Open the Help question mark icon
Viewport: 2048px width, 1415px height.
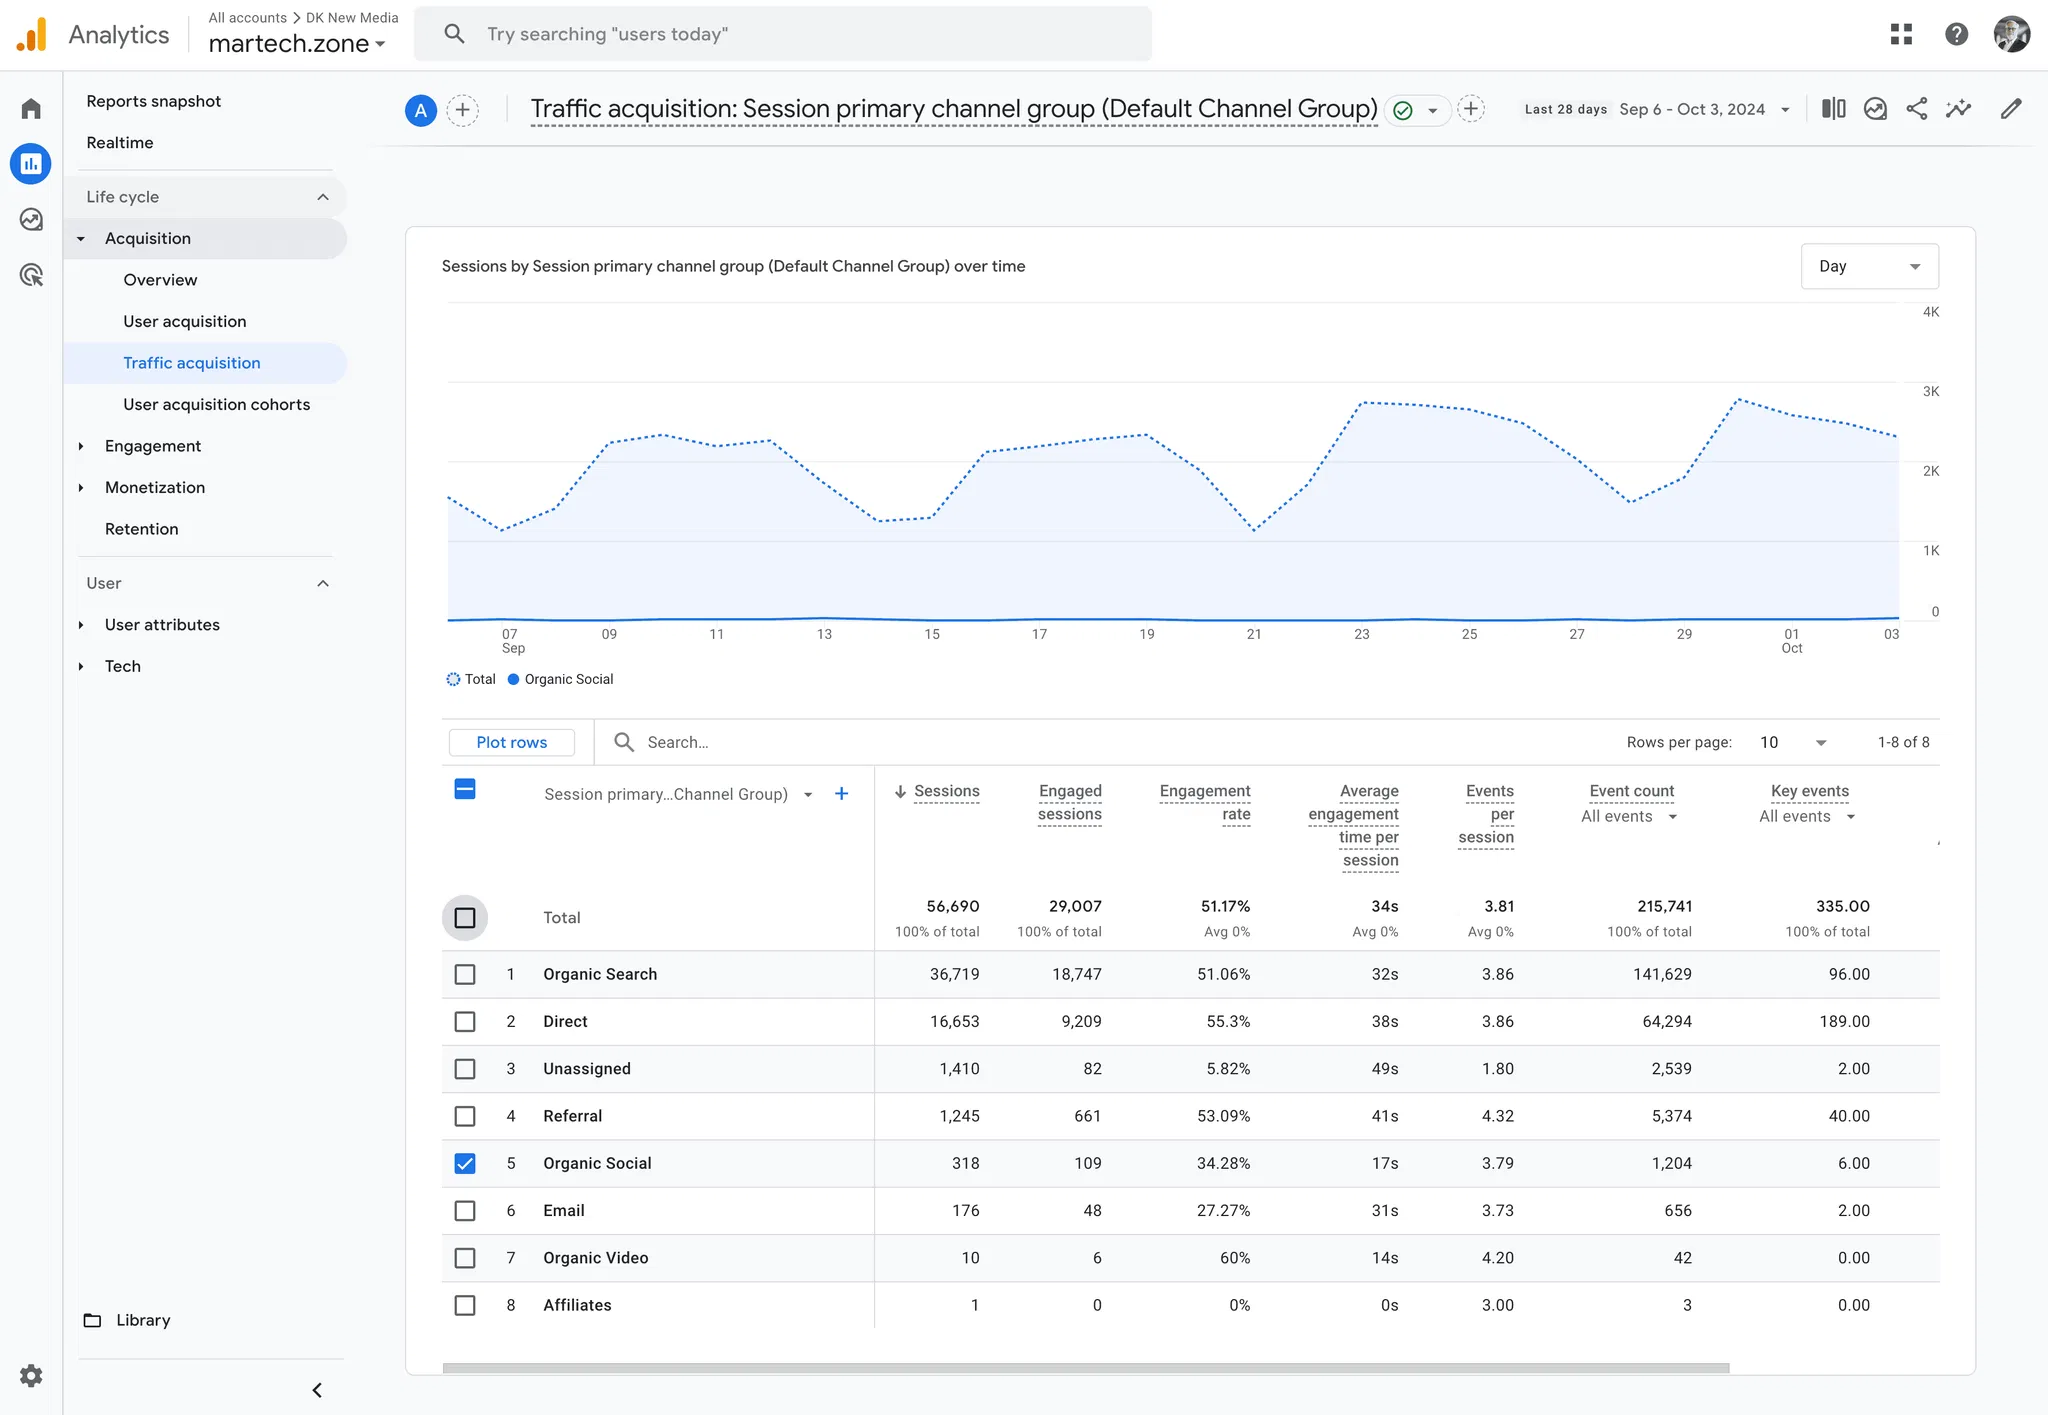pyautogui.click(x=1956, y=34)
